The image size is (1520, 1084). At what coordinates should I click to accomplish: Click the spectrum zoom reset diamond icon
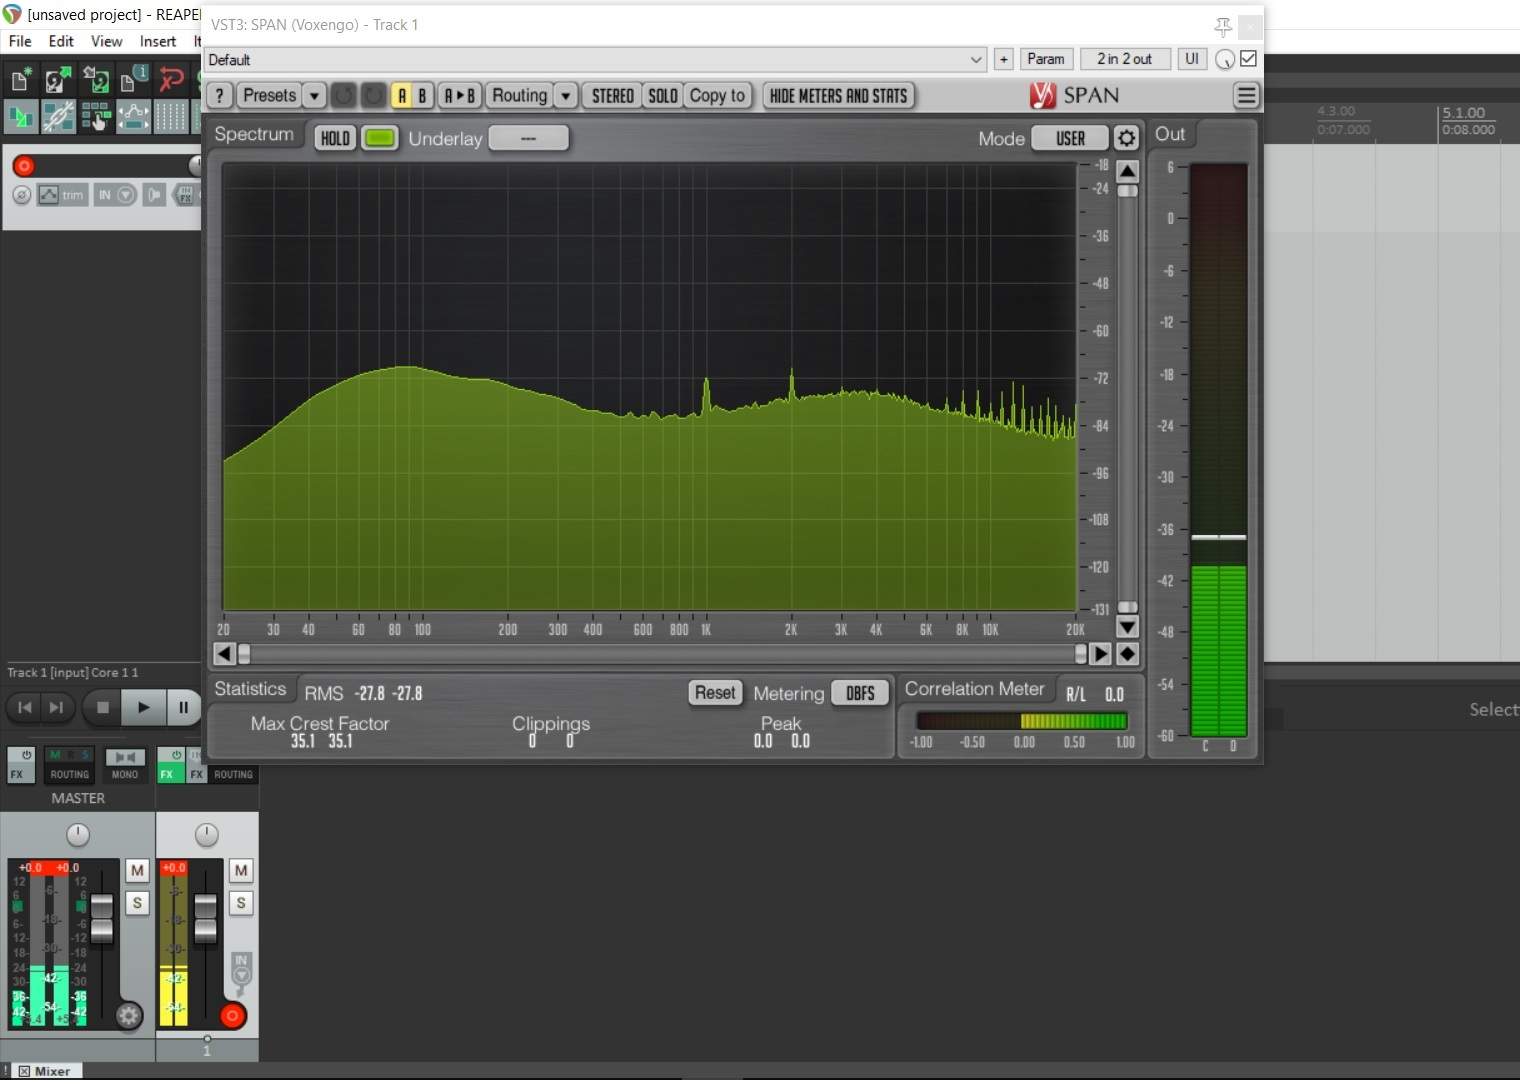tap(1127, 654)
